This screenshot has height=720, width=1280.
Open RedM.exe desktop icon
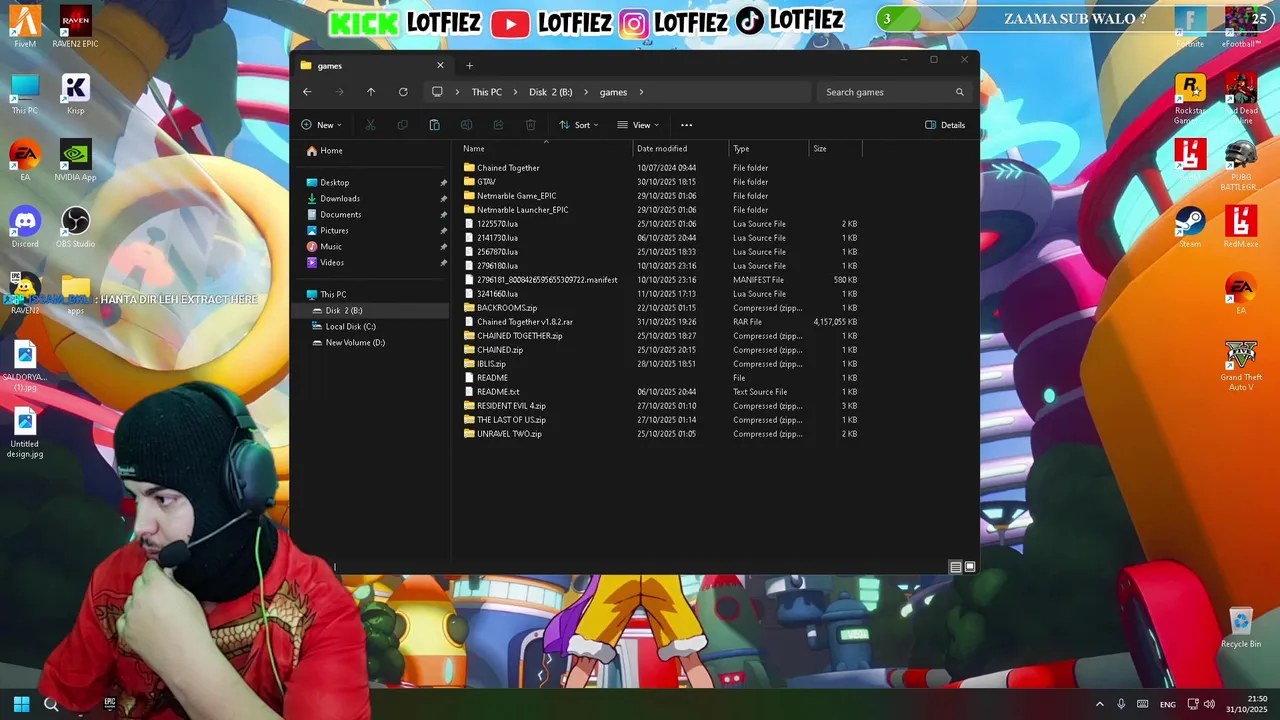1241,227
